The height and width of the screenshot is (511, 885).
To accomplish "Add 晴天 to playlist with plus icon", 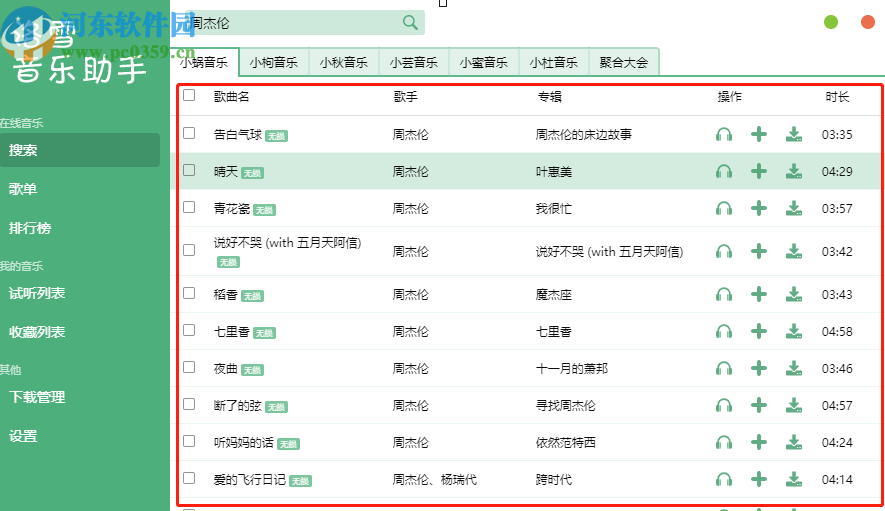I will tap(759, 171).
